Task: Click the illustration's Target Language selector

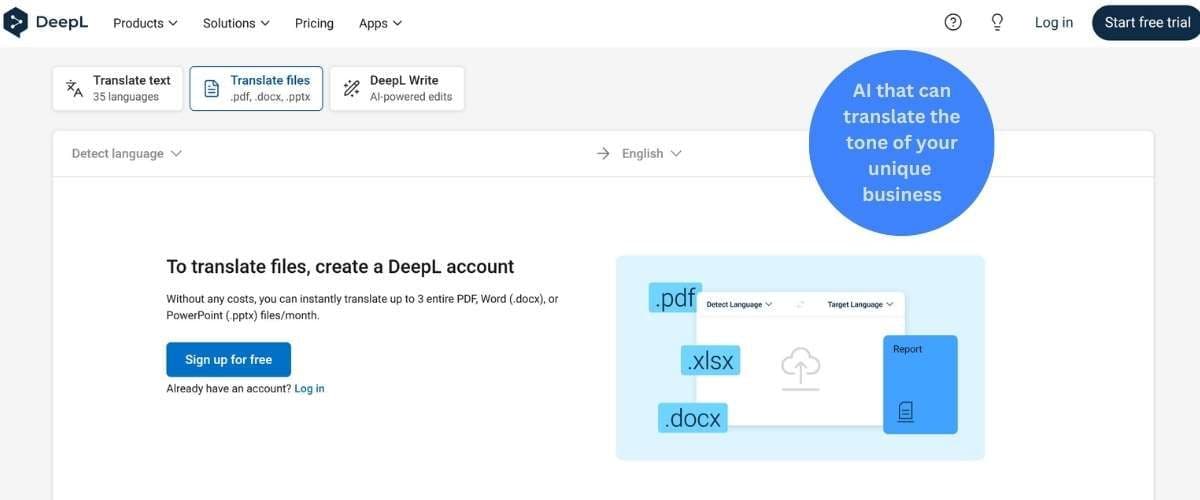Action: coord(859,304)
